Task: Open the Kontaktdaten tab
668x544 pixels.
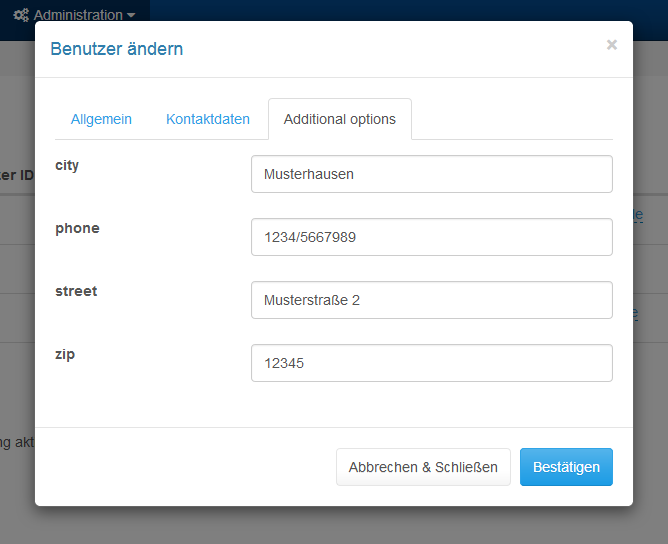Action: [208, 119]
